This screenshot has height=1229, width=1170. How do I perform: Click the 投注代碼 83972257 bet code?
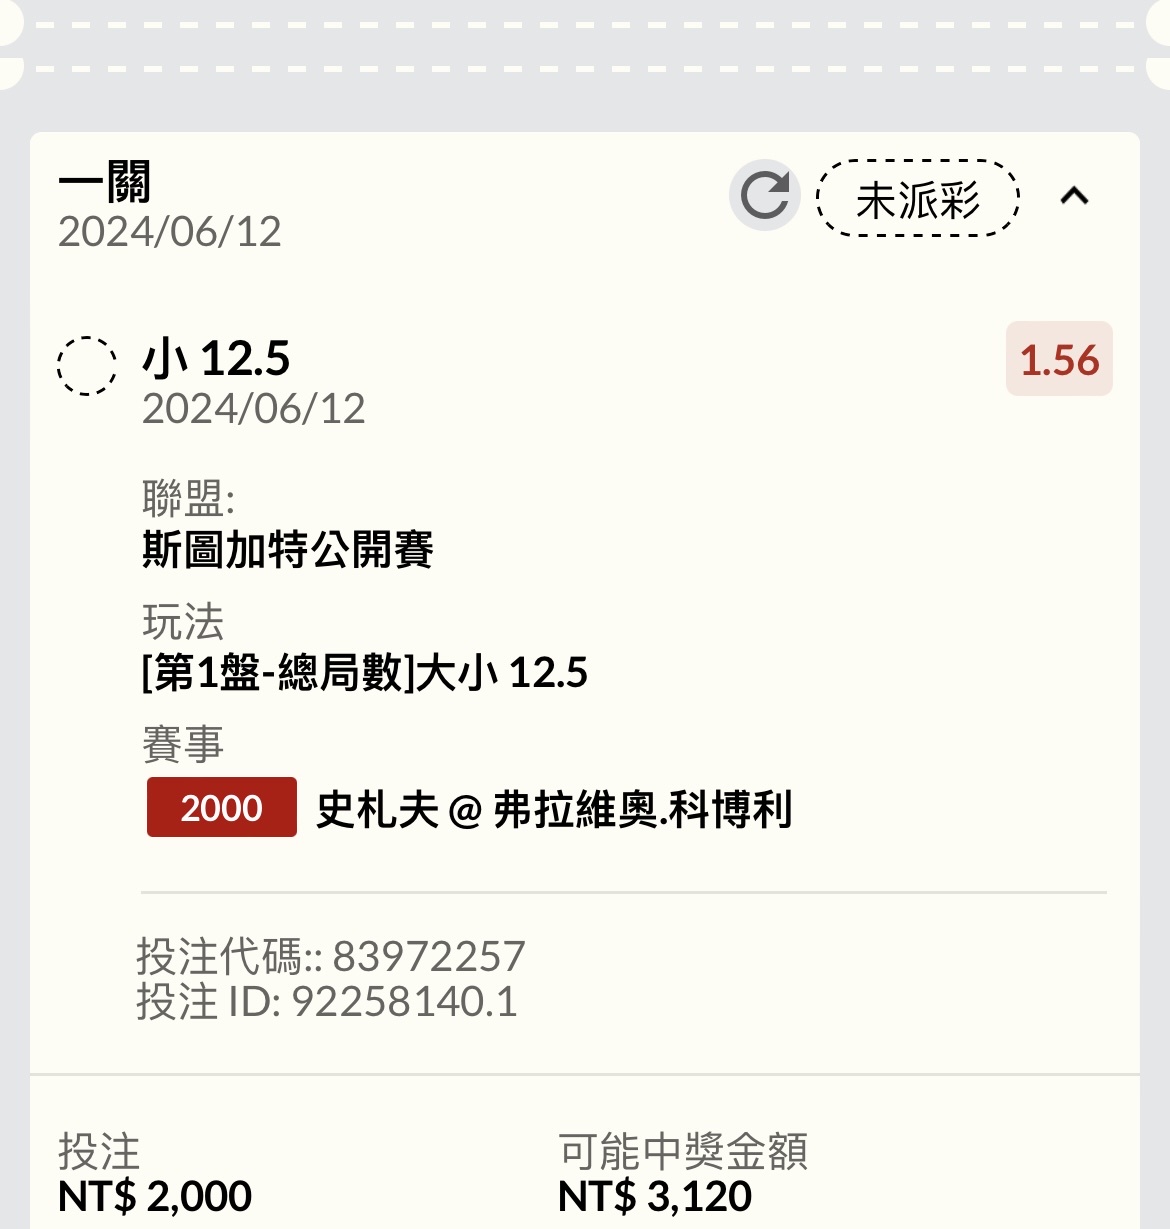[330, 956]
